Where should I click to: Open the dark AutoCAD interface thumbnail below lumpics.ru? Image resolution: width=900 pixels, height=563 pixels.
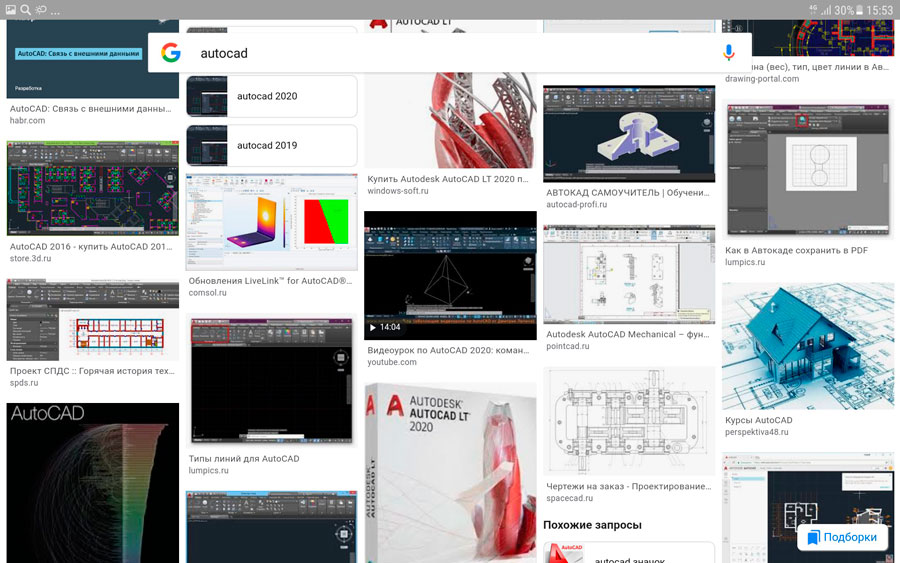[x=271, y=527]
